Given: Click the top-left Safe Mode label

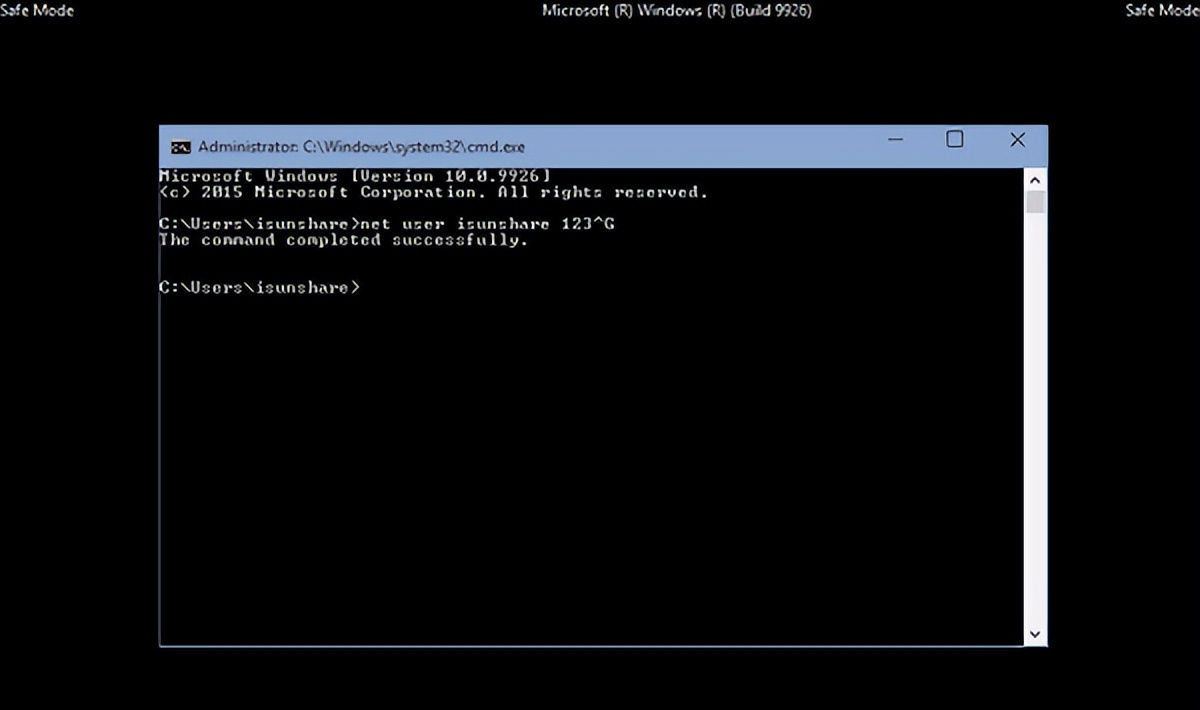Looking at the screenshot, I should click(x=37, y=11).
